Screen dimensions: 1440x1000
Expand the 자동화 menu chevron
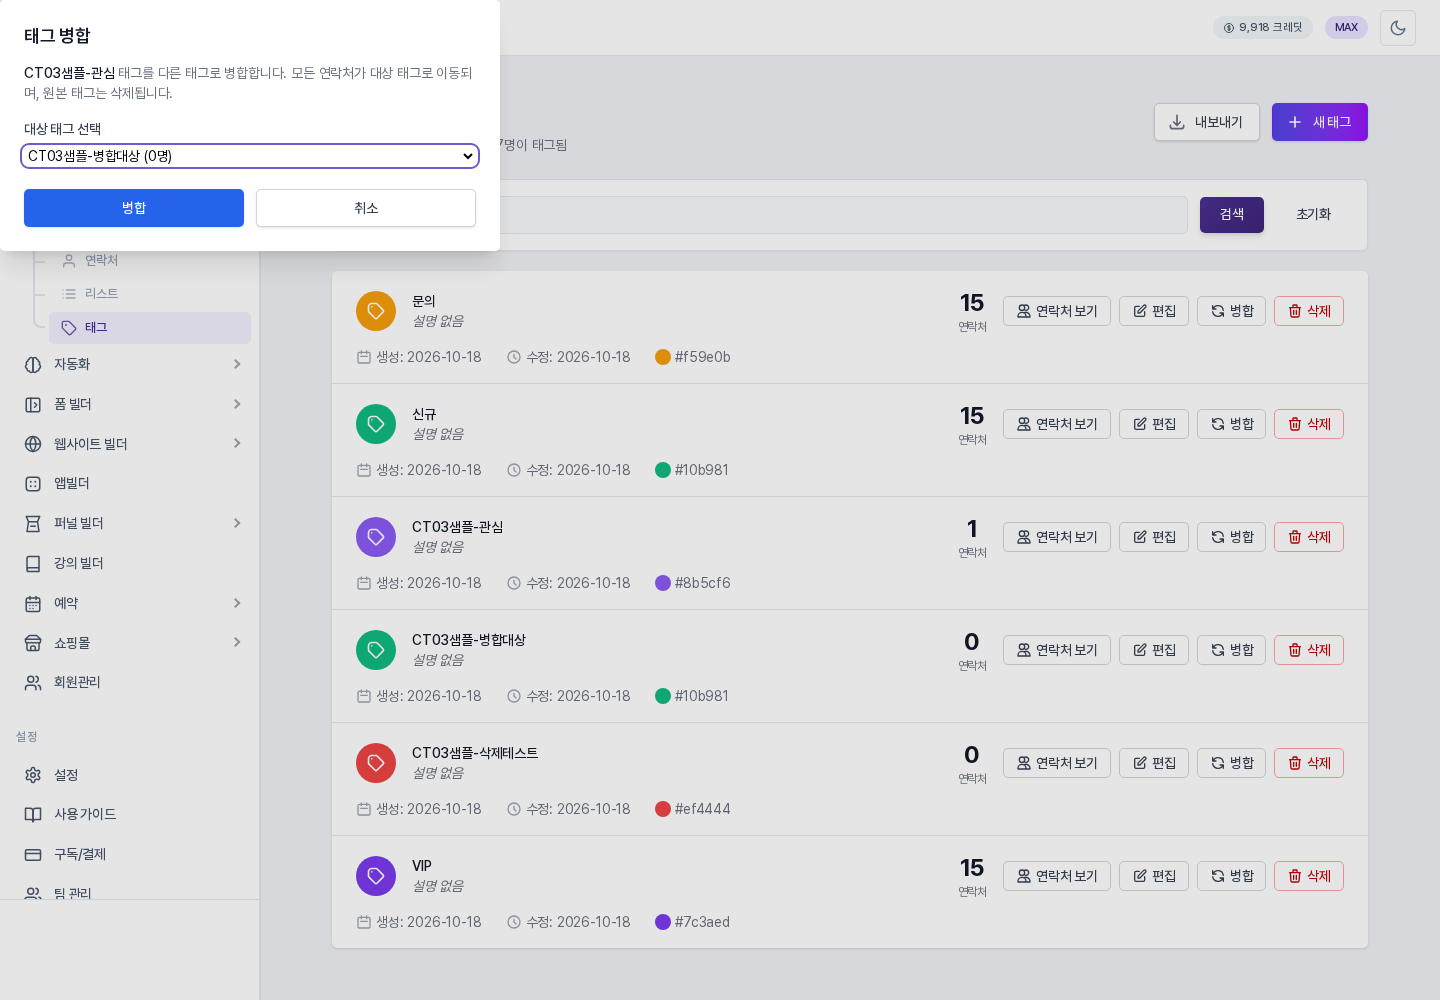pos(237,364)
